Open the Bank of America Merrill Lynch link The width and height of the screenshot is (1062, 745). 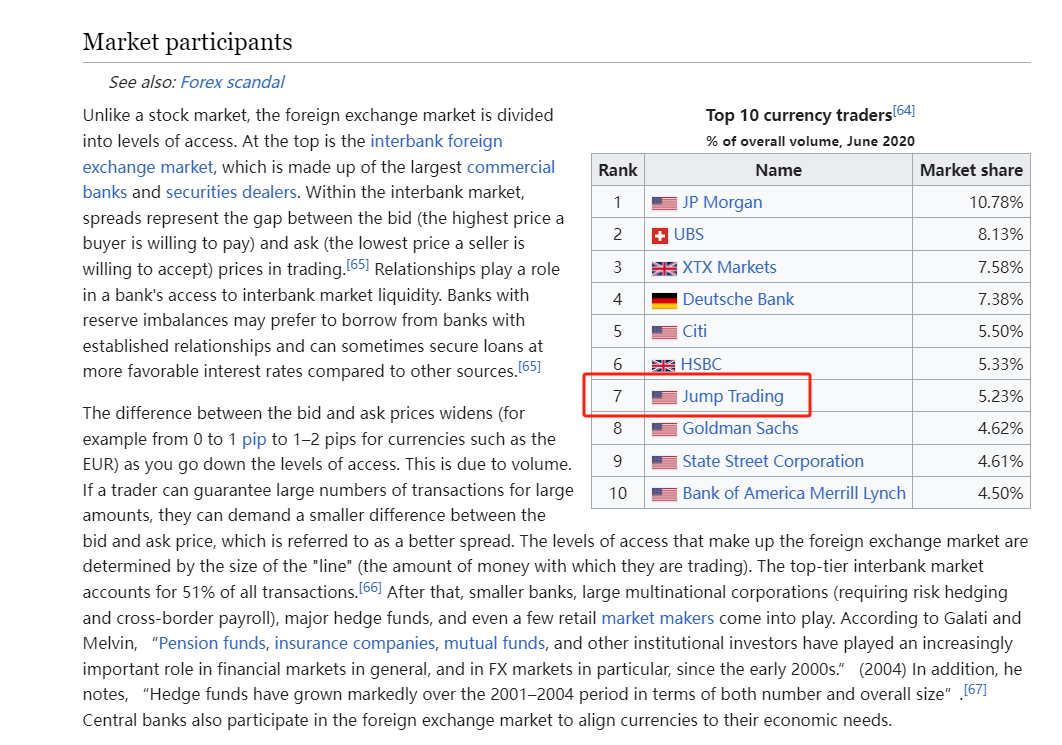[794, 493]
